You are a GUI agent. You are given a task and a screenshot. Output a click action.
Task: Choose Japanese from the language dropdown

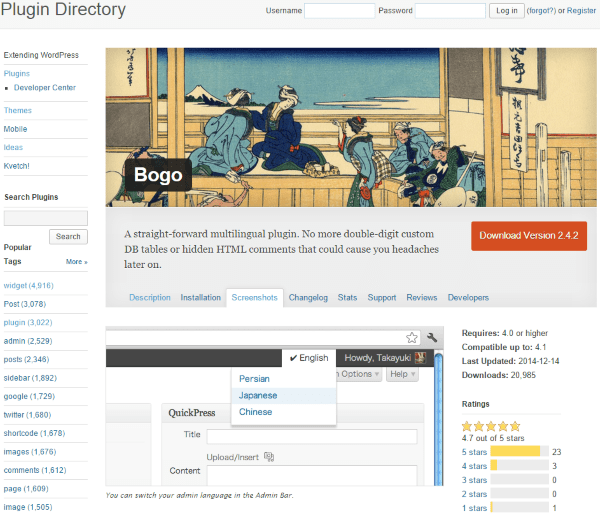coord(257,395)
